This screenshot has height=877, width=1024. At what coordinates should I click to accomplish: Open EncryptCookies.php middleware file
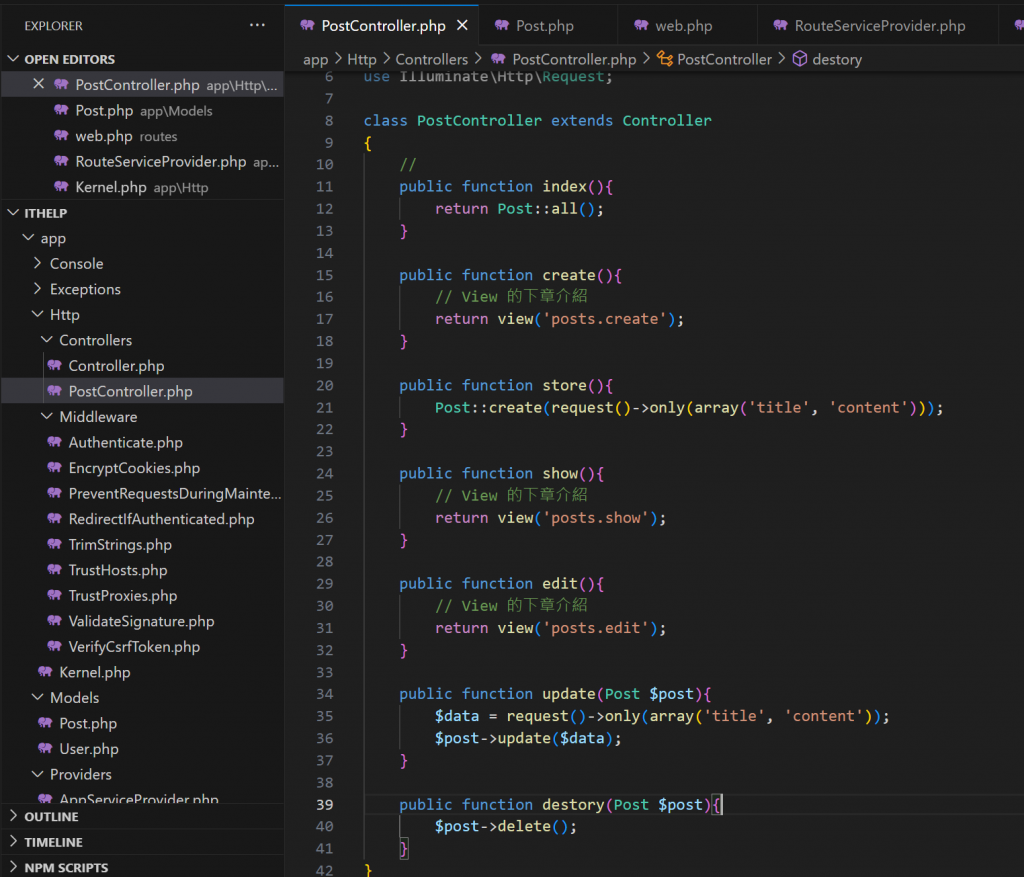[142, 468]
